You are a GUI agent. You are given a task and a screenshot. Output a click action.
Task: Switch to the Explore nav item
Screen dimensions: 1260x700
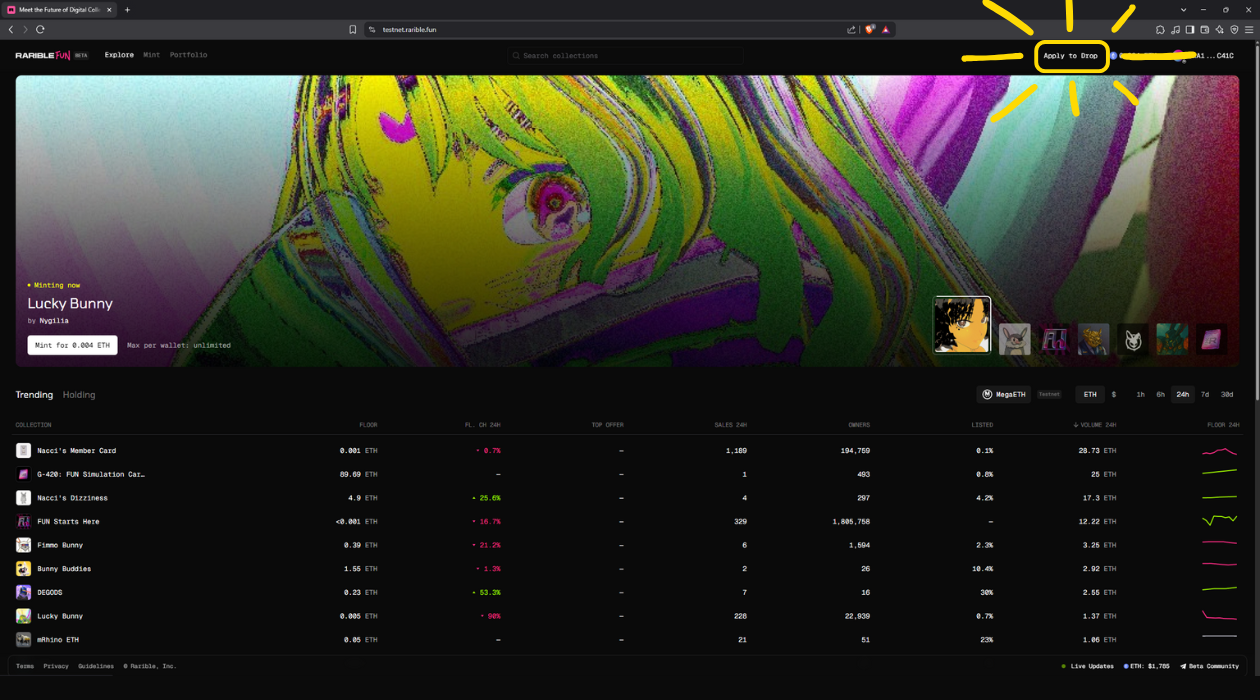click(x=119, y=55)
